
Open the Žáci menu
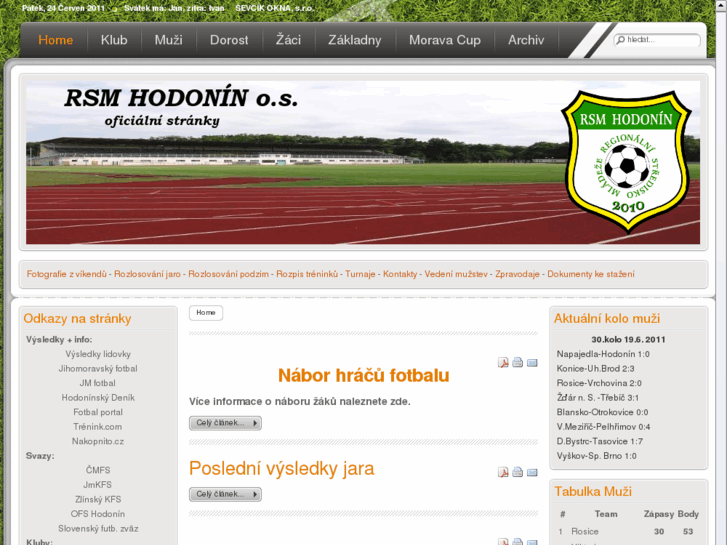tap(288, 40)
